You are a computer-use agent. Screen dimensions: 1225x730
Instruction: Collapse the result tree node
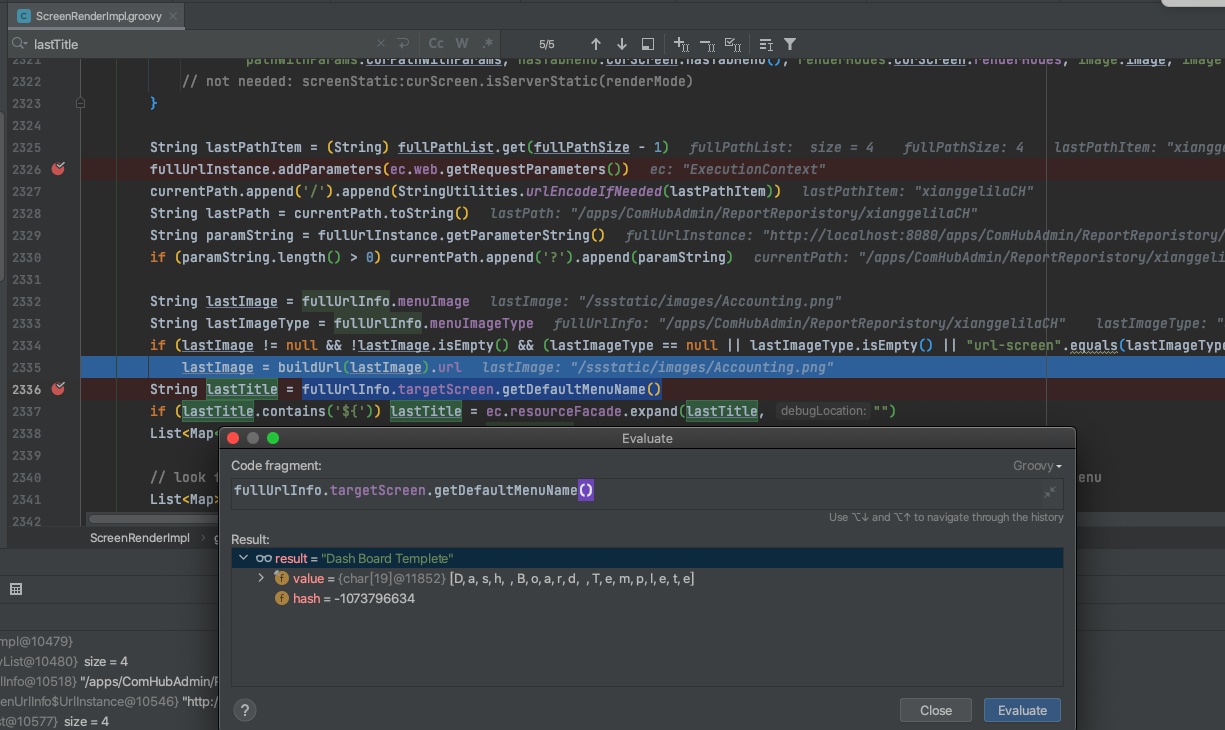[243, 558]
